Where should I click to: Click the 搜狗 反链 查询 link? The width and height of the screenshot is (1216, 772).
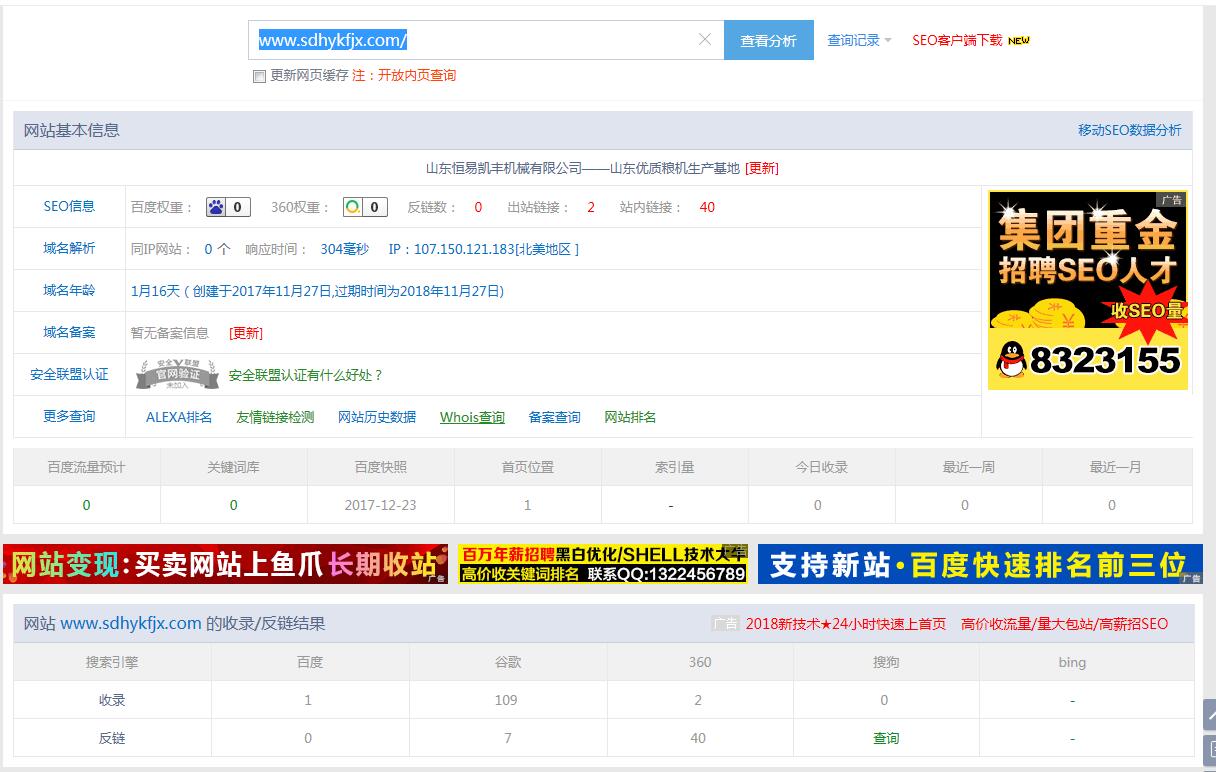[886, 738]
